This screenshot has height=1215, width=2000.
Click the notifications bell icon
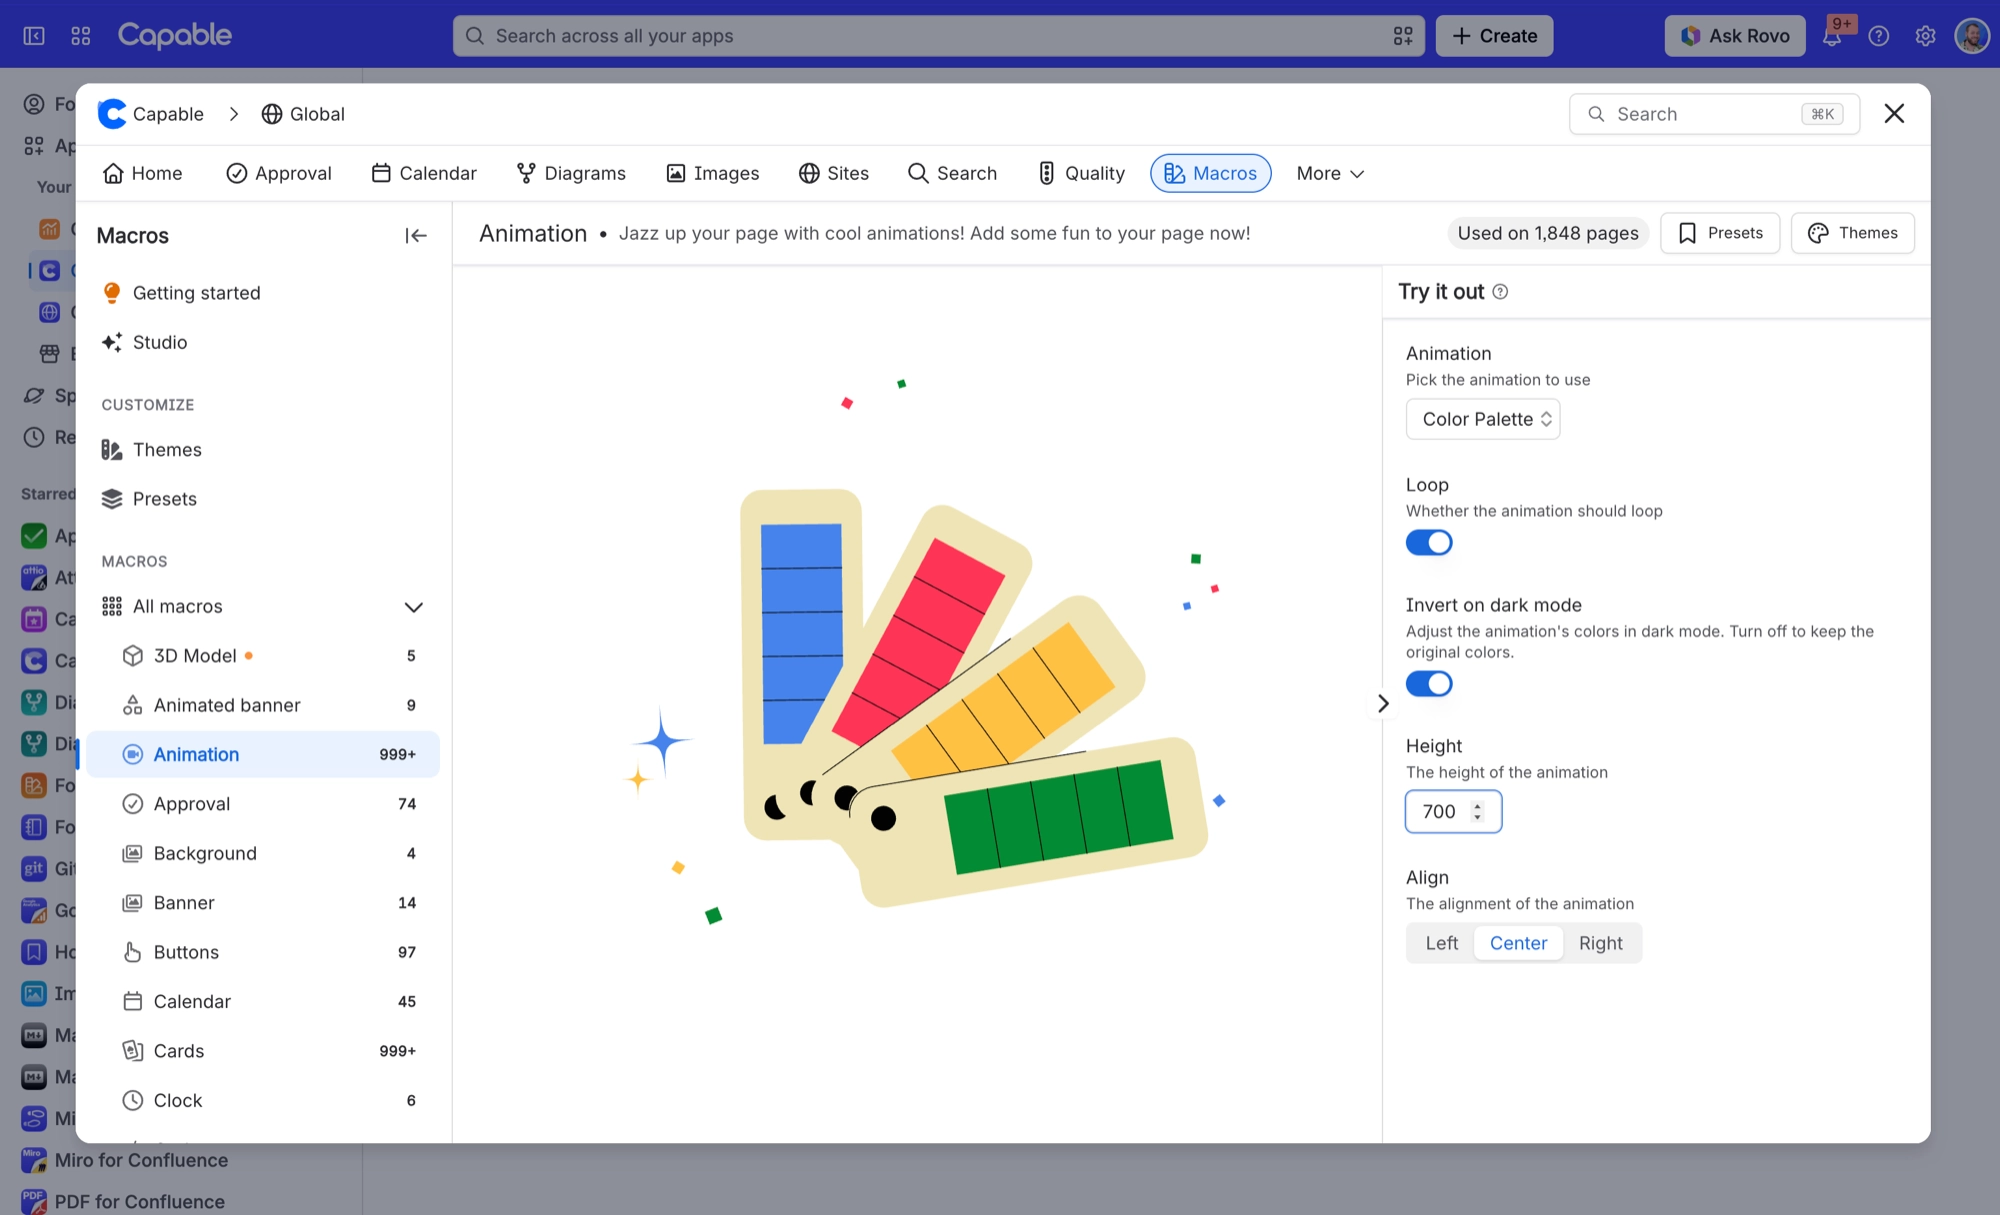(x=1832, y=36)
